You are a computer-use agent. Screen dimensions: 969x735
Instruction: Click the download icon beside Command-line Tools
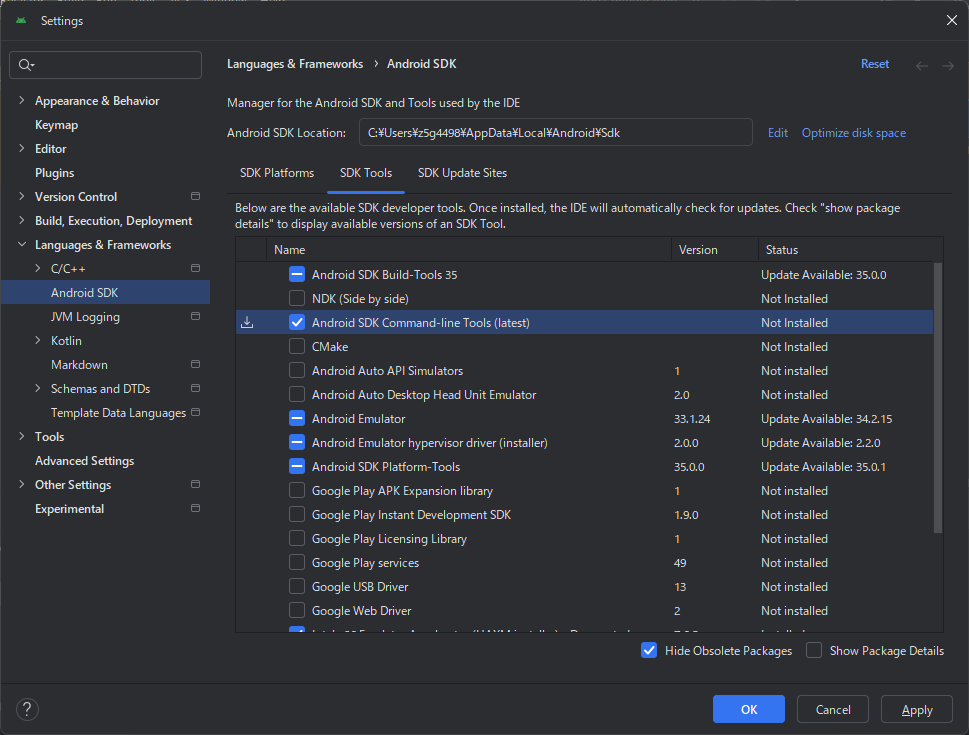[247, 322]
